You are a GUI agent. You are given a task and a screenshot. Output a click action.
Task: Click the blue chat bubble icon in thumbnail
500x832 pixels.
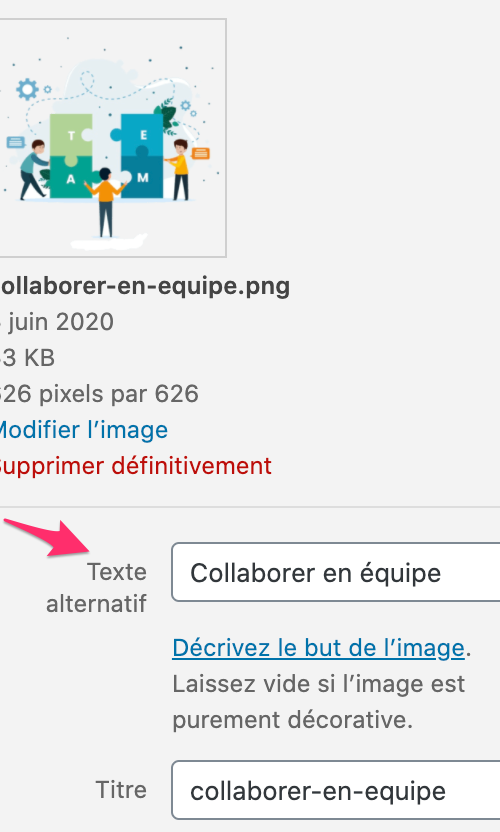pyautogui.click(x=15, y=142)
